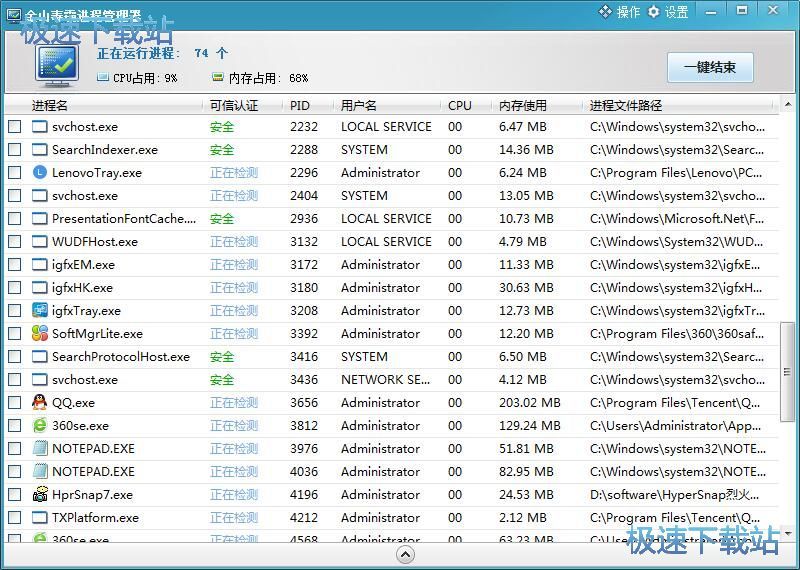The height and width of the screenshot is (570, 800).
Task: Maximize the process manager window
Action: (742, 11)
